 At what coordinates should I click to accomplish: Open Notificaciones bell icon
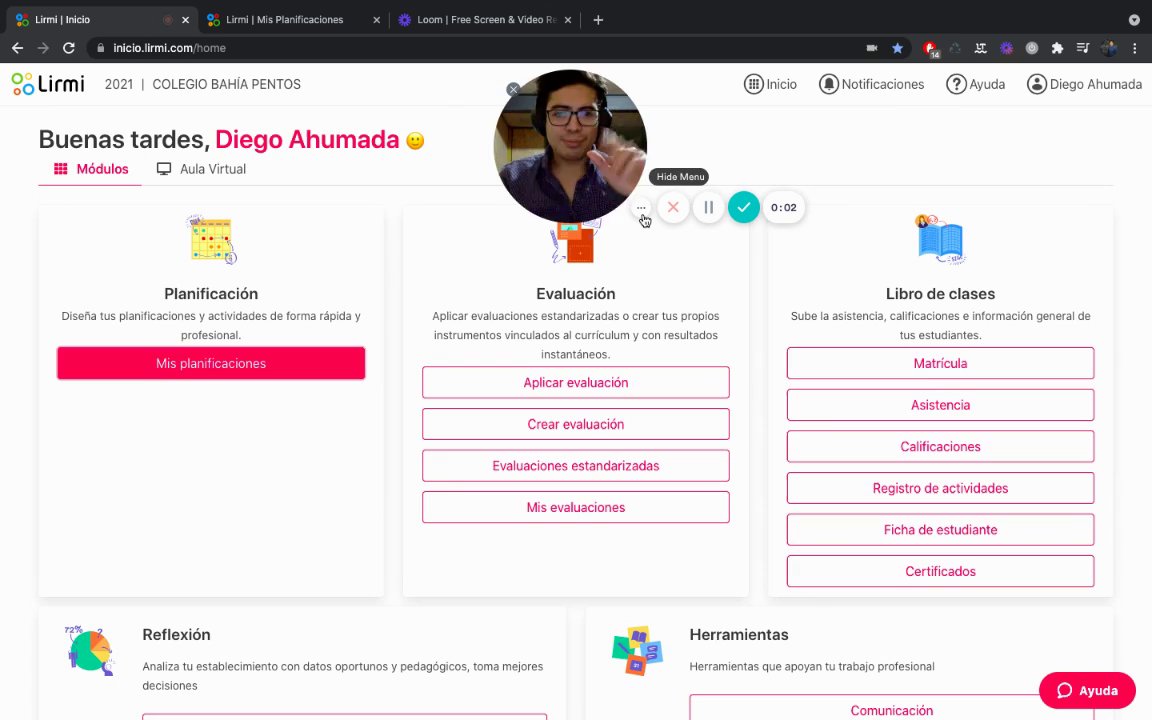point(829,84)
